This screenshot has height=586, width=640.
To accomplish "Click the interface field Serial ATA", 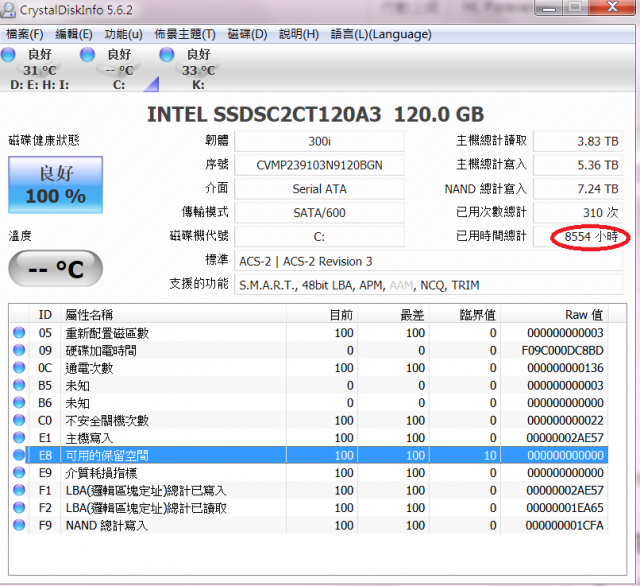I will click(x=319, y=189).
